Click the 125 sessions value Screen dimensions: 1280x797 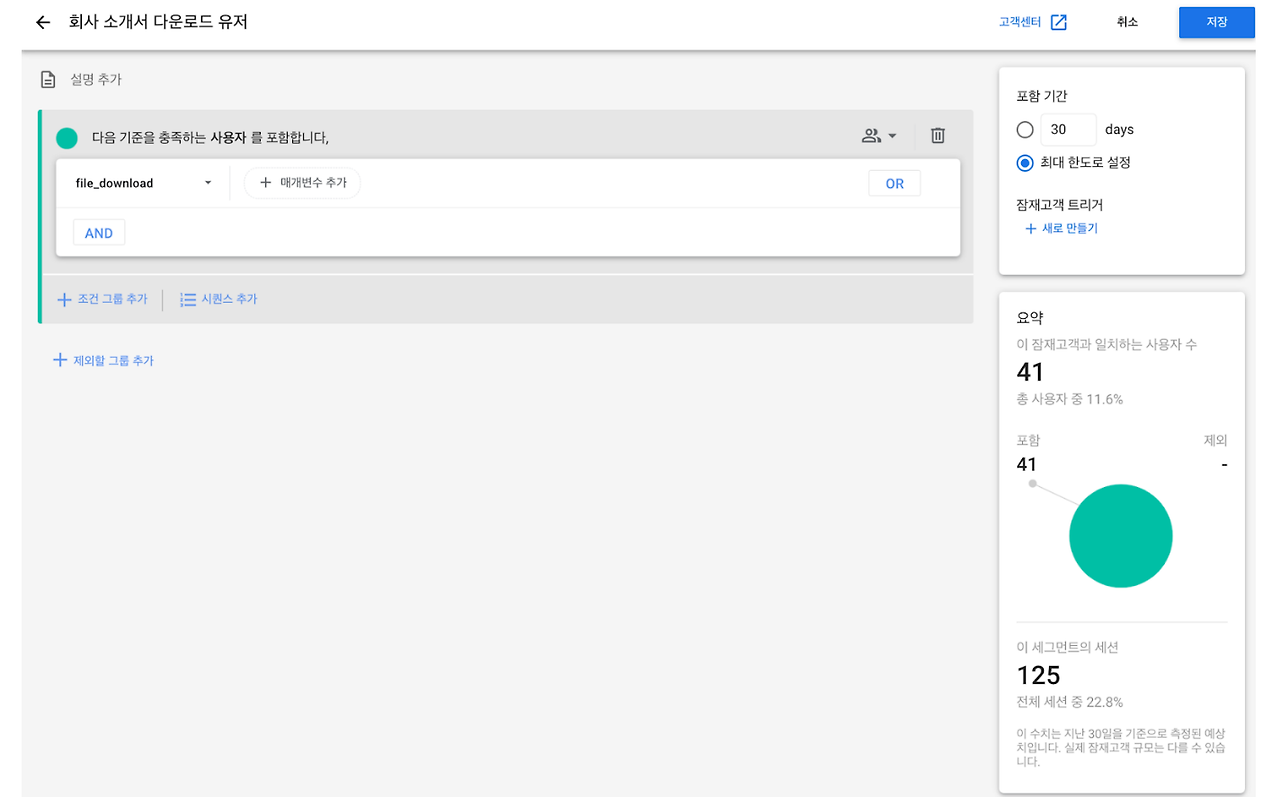pyautogui.click(x=1038, y=675)
